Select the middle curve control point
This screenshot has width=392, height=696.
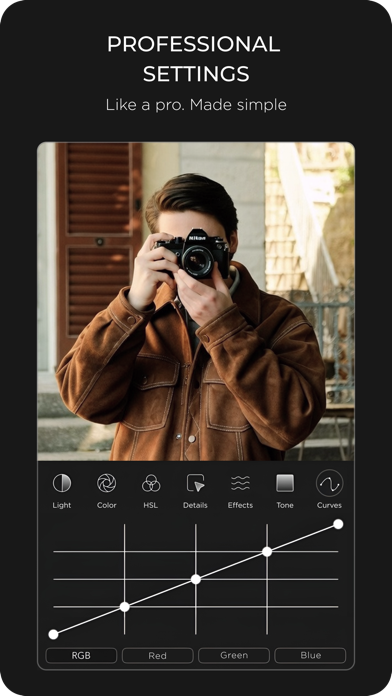point(196,579)
